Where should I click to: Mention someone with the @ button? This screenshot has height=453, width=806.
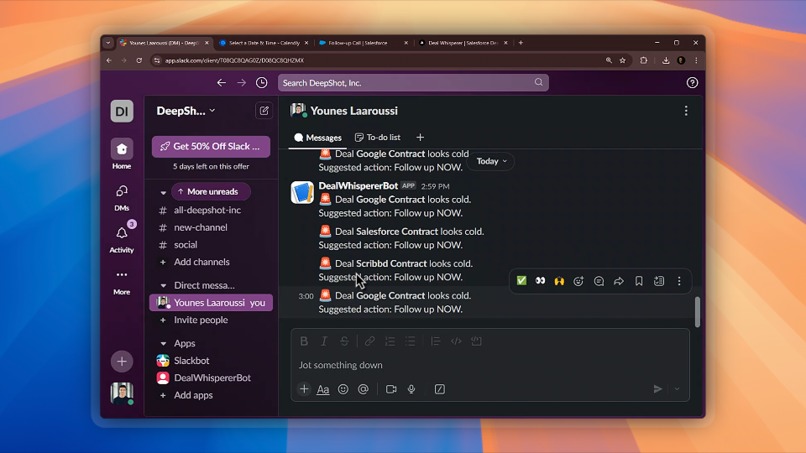(363, 389)
